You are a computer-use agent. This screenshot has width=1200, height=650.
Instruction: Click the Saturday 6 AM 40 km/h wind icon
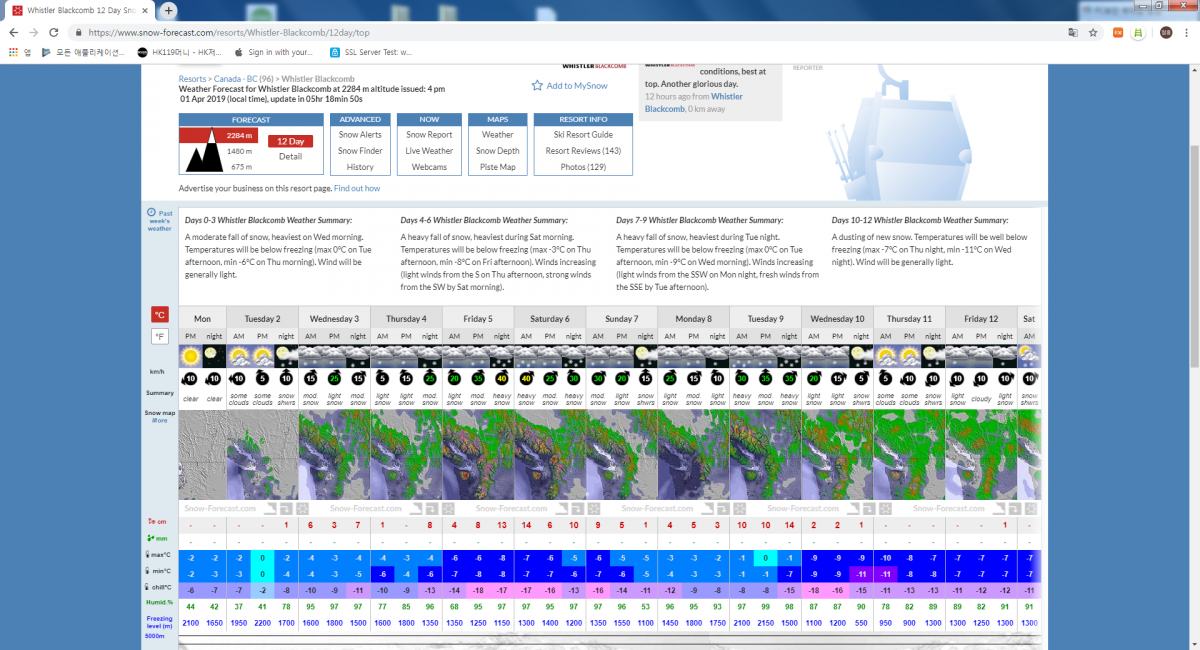click(x=526, y=379)
